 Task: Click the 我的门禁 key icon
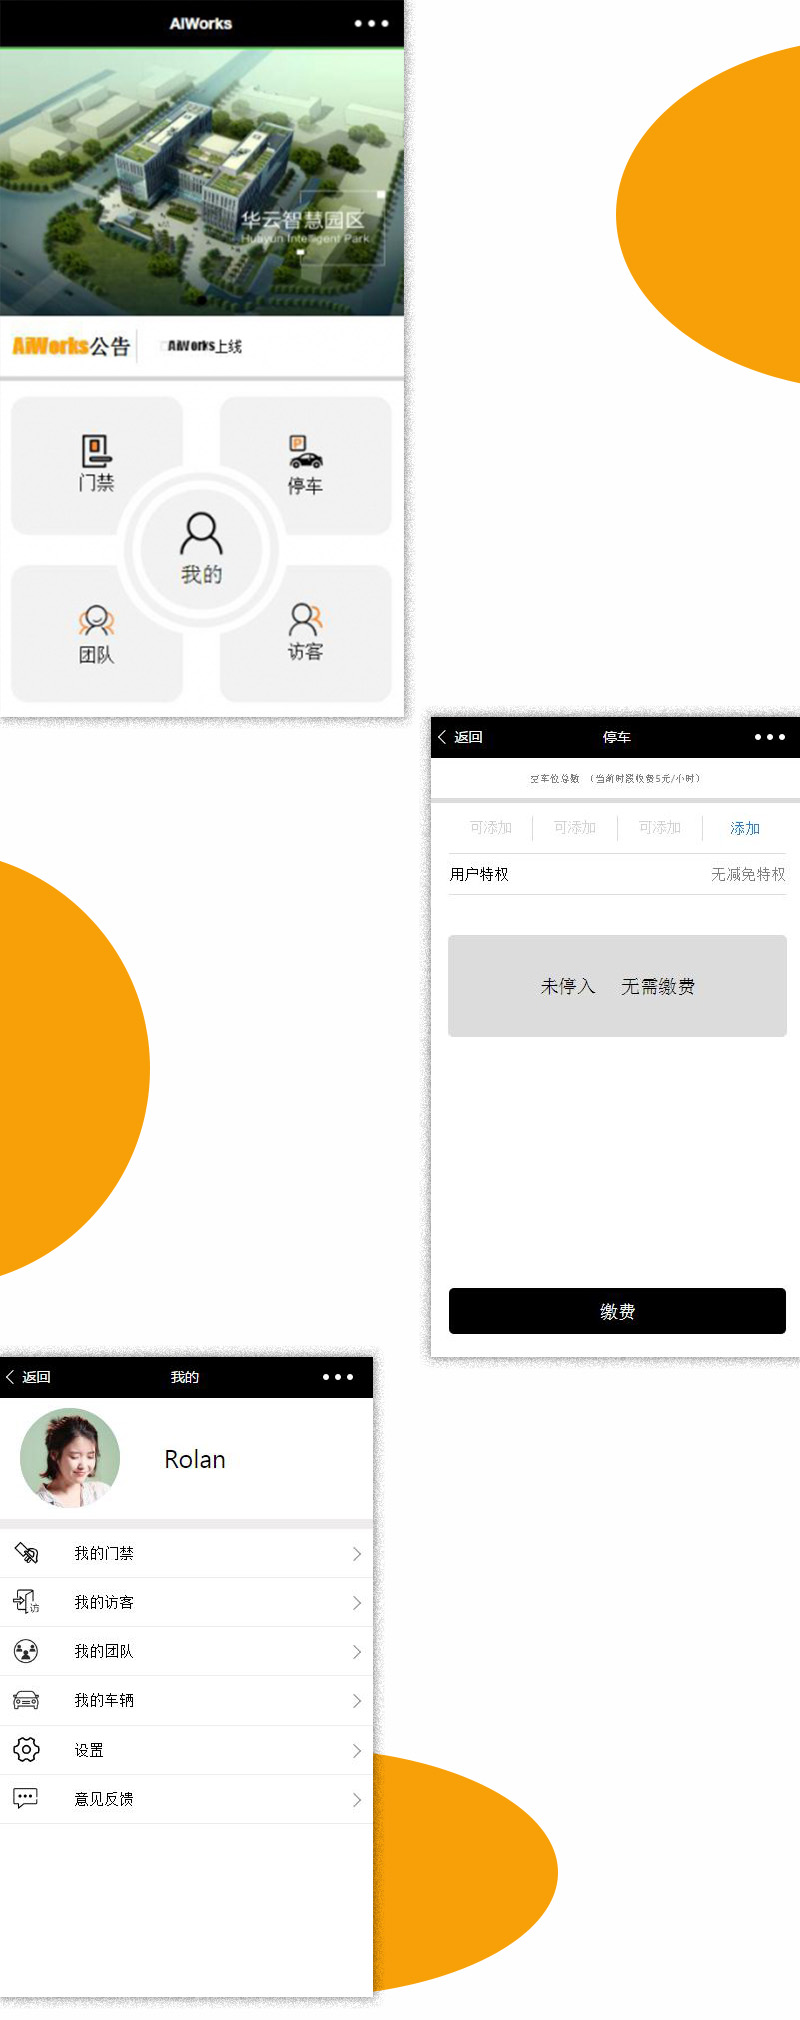(26, 1553)
